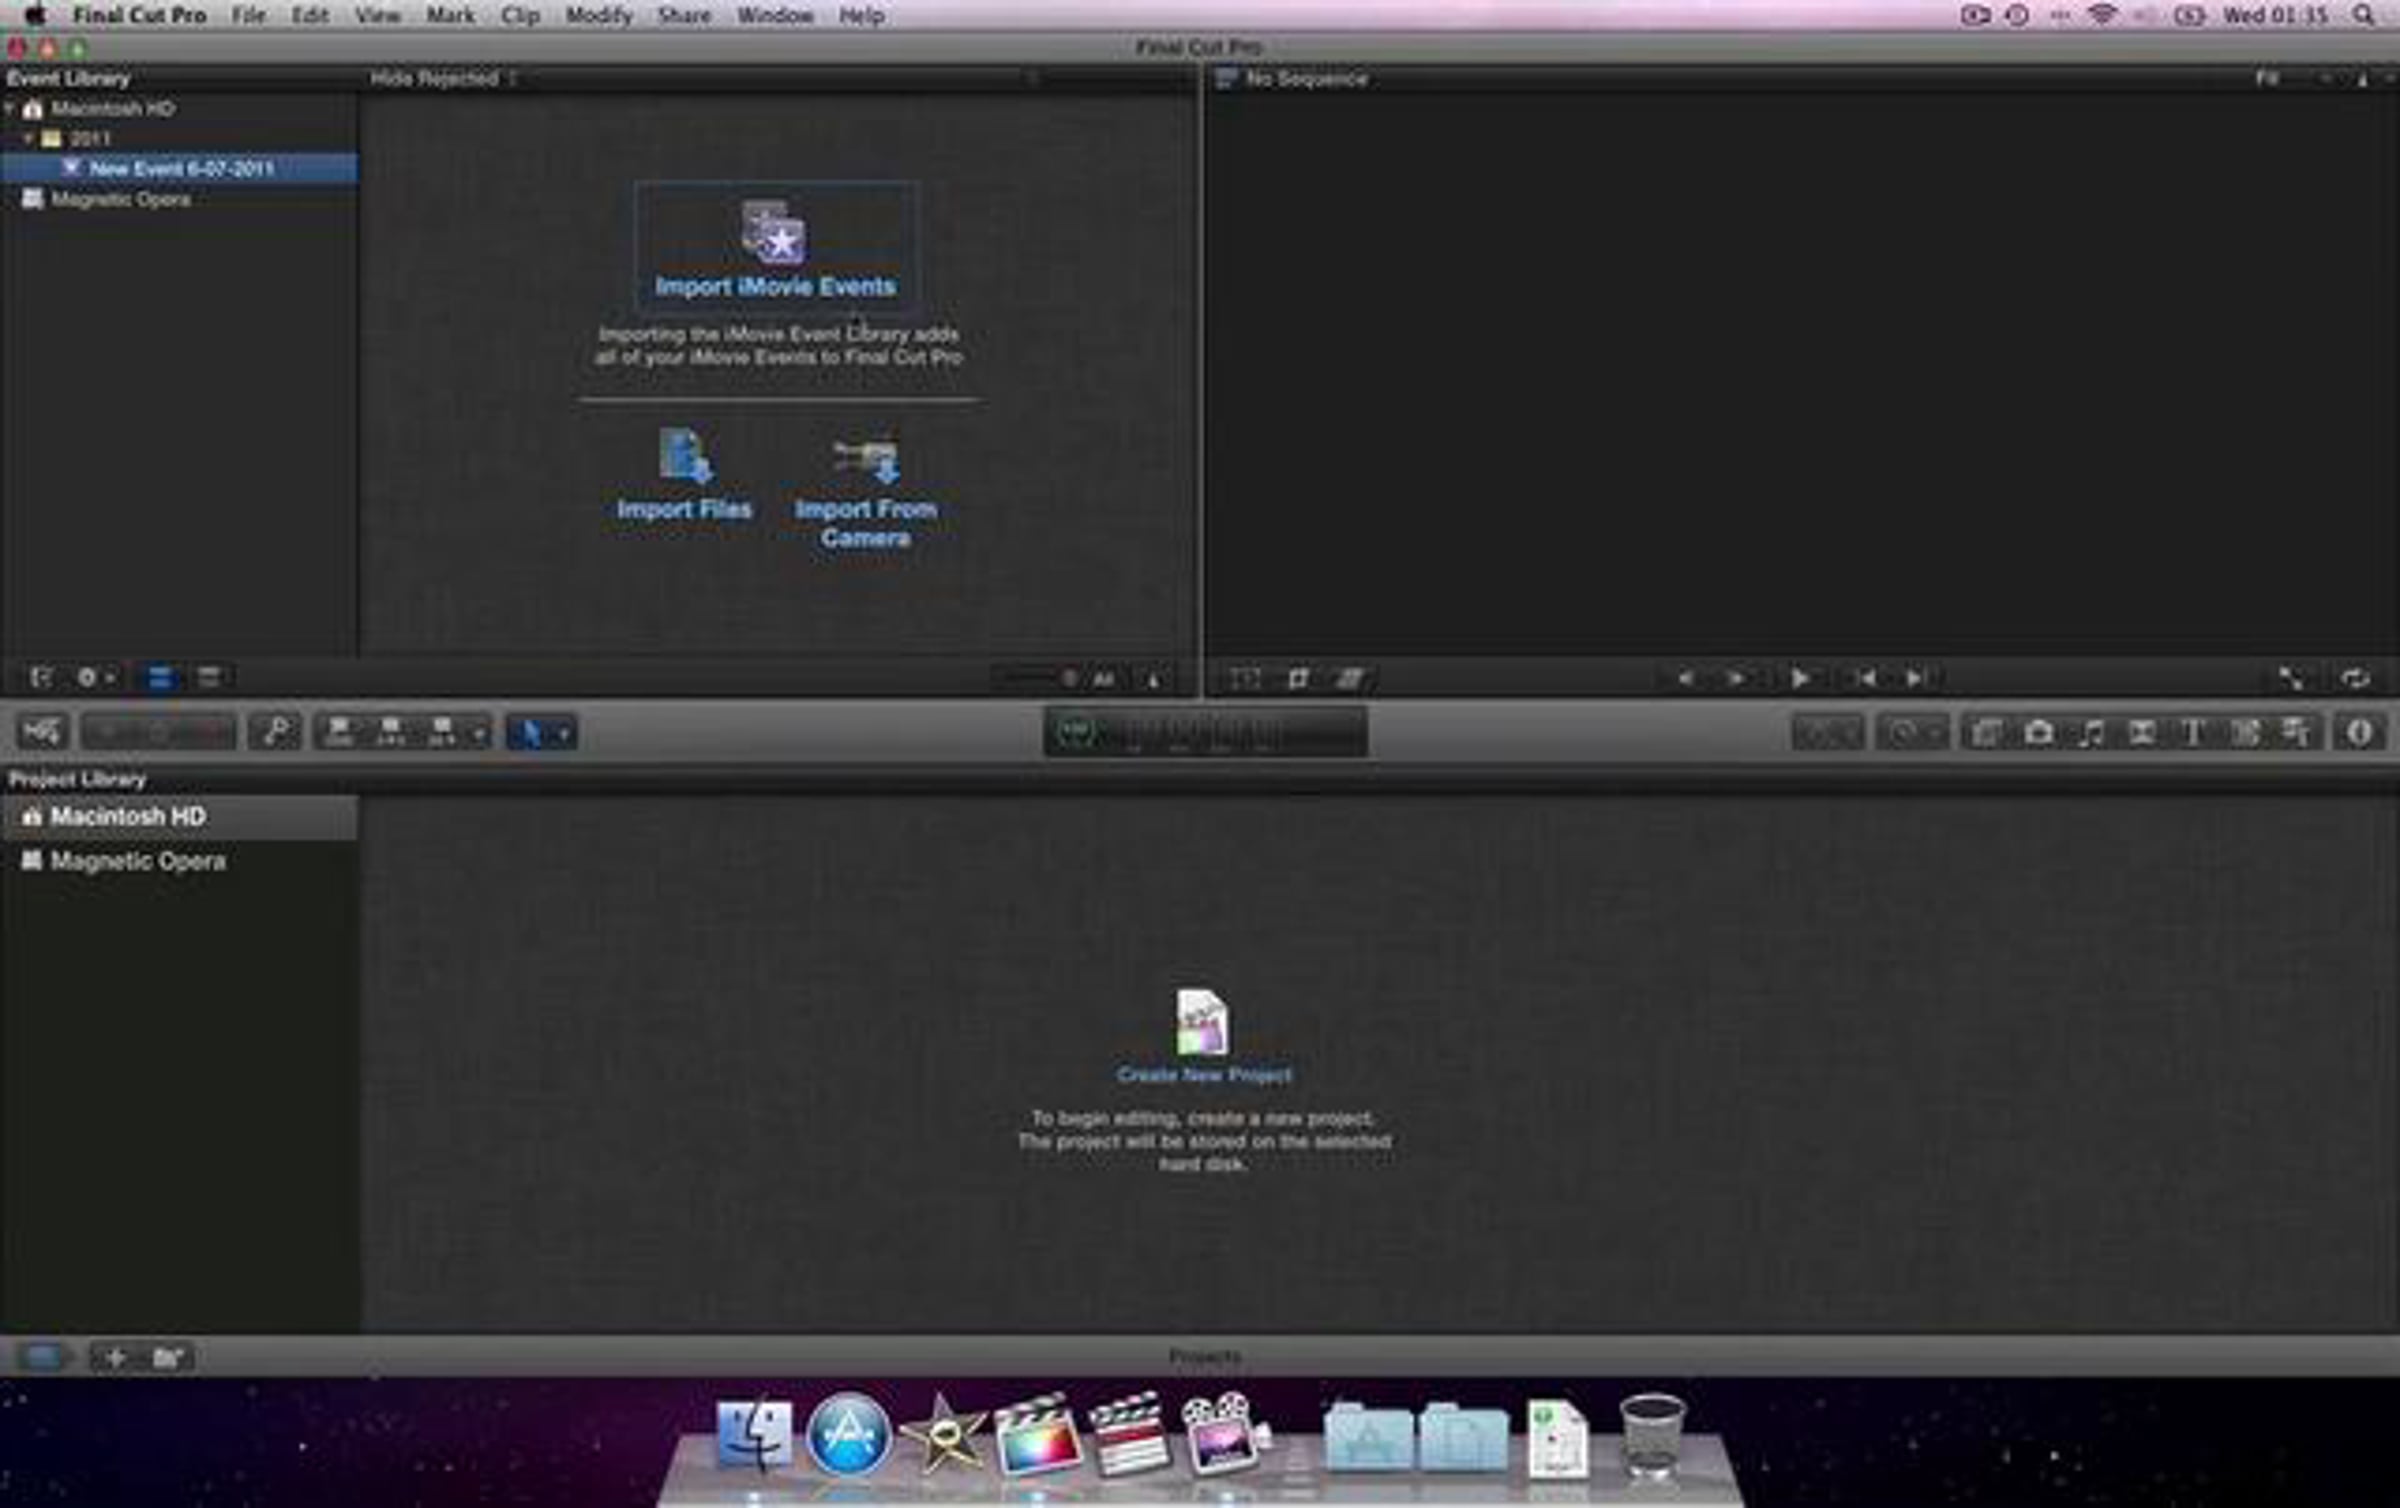Screen dimensions: 2400x1508
Task: Open the Effects browser icon
Action: pos(1987,733)
